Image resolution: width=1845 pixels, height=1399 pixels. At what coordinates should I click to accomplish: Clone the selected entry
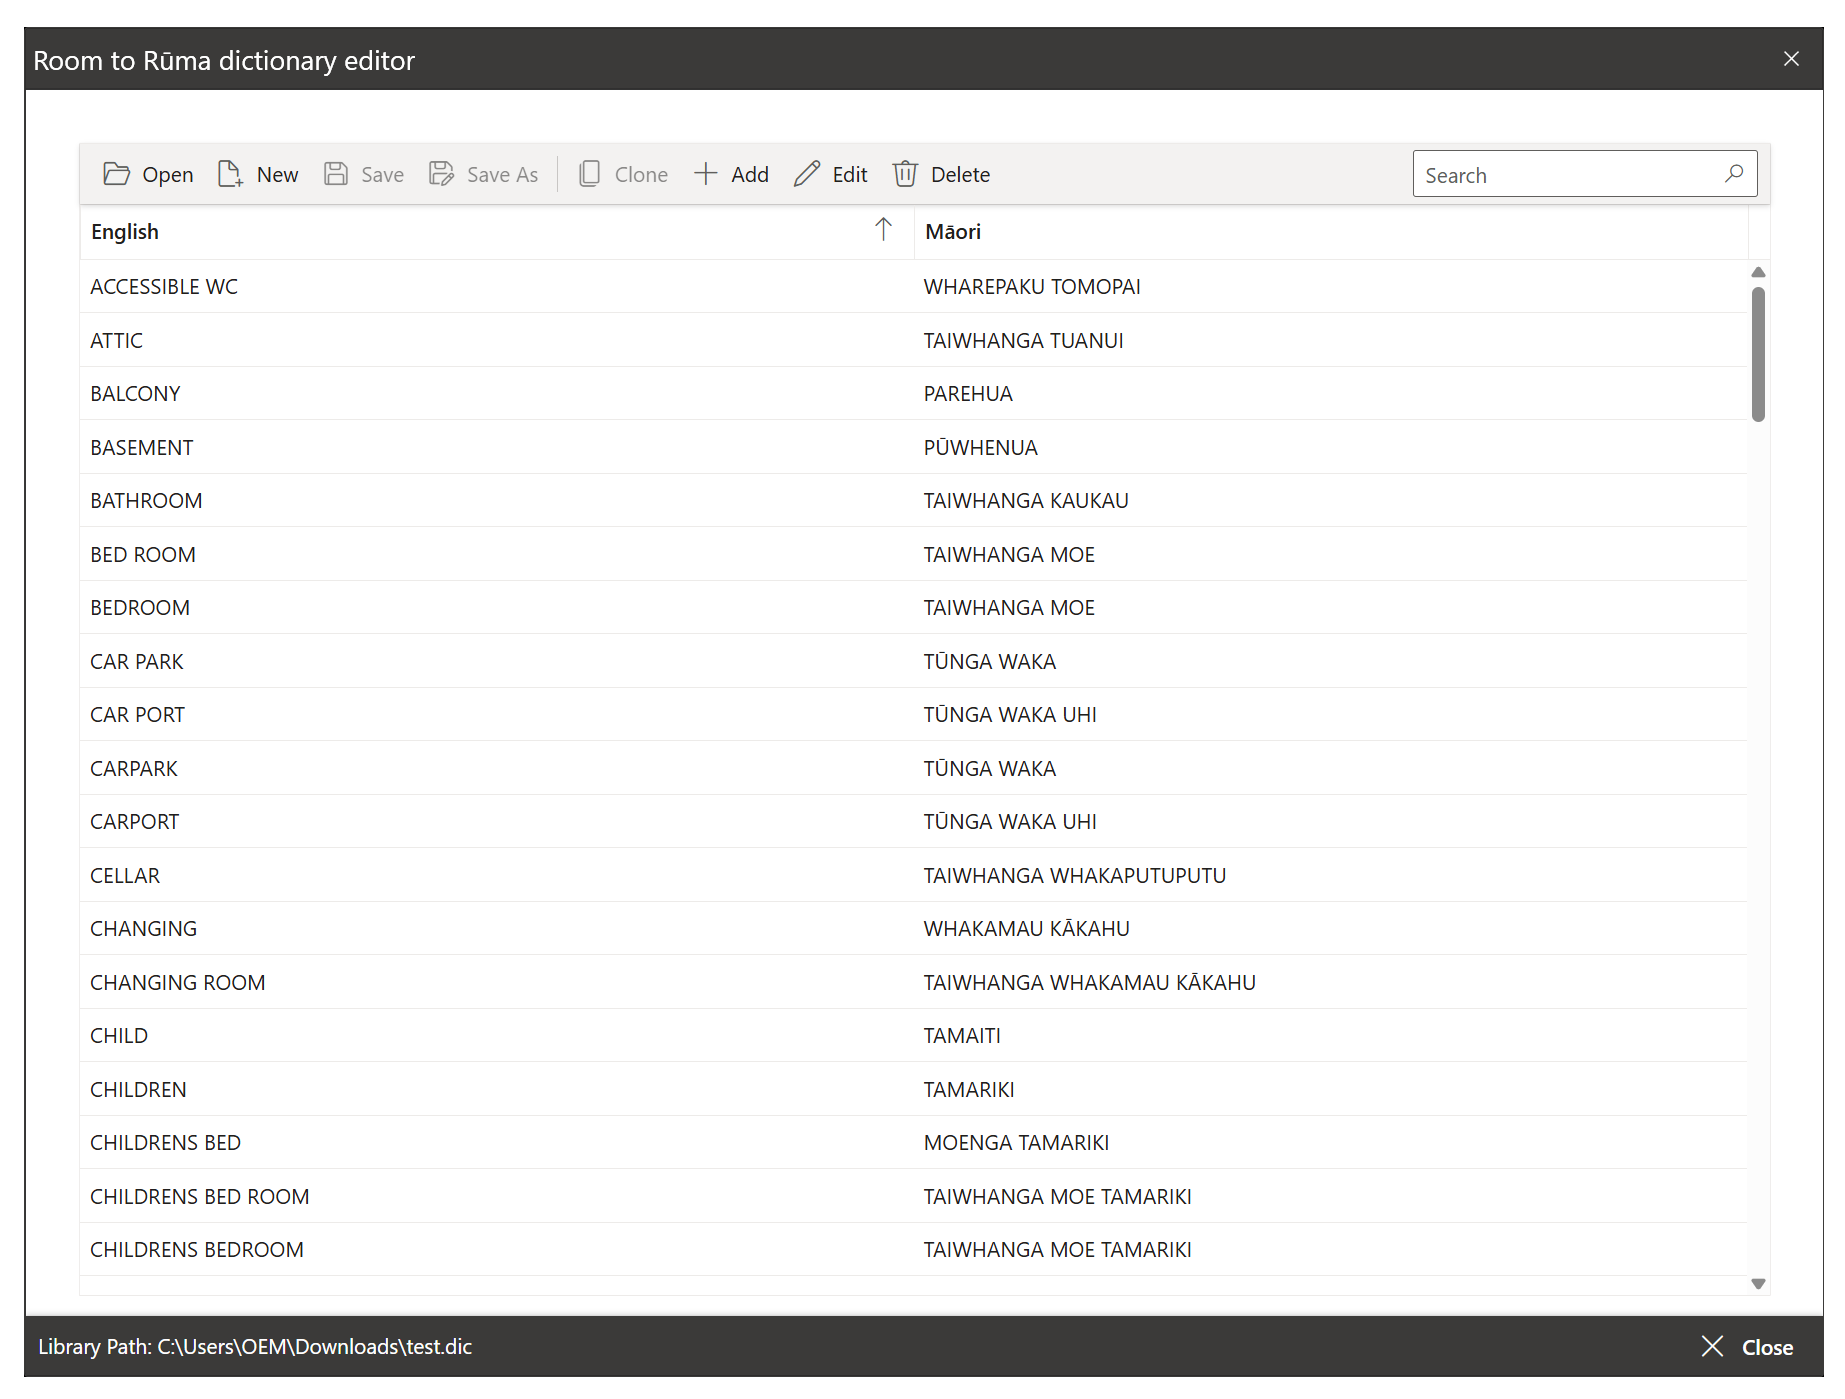click(623, 174)
